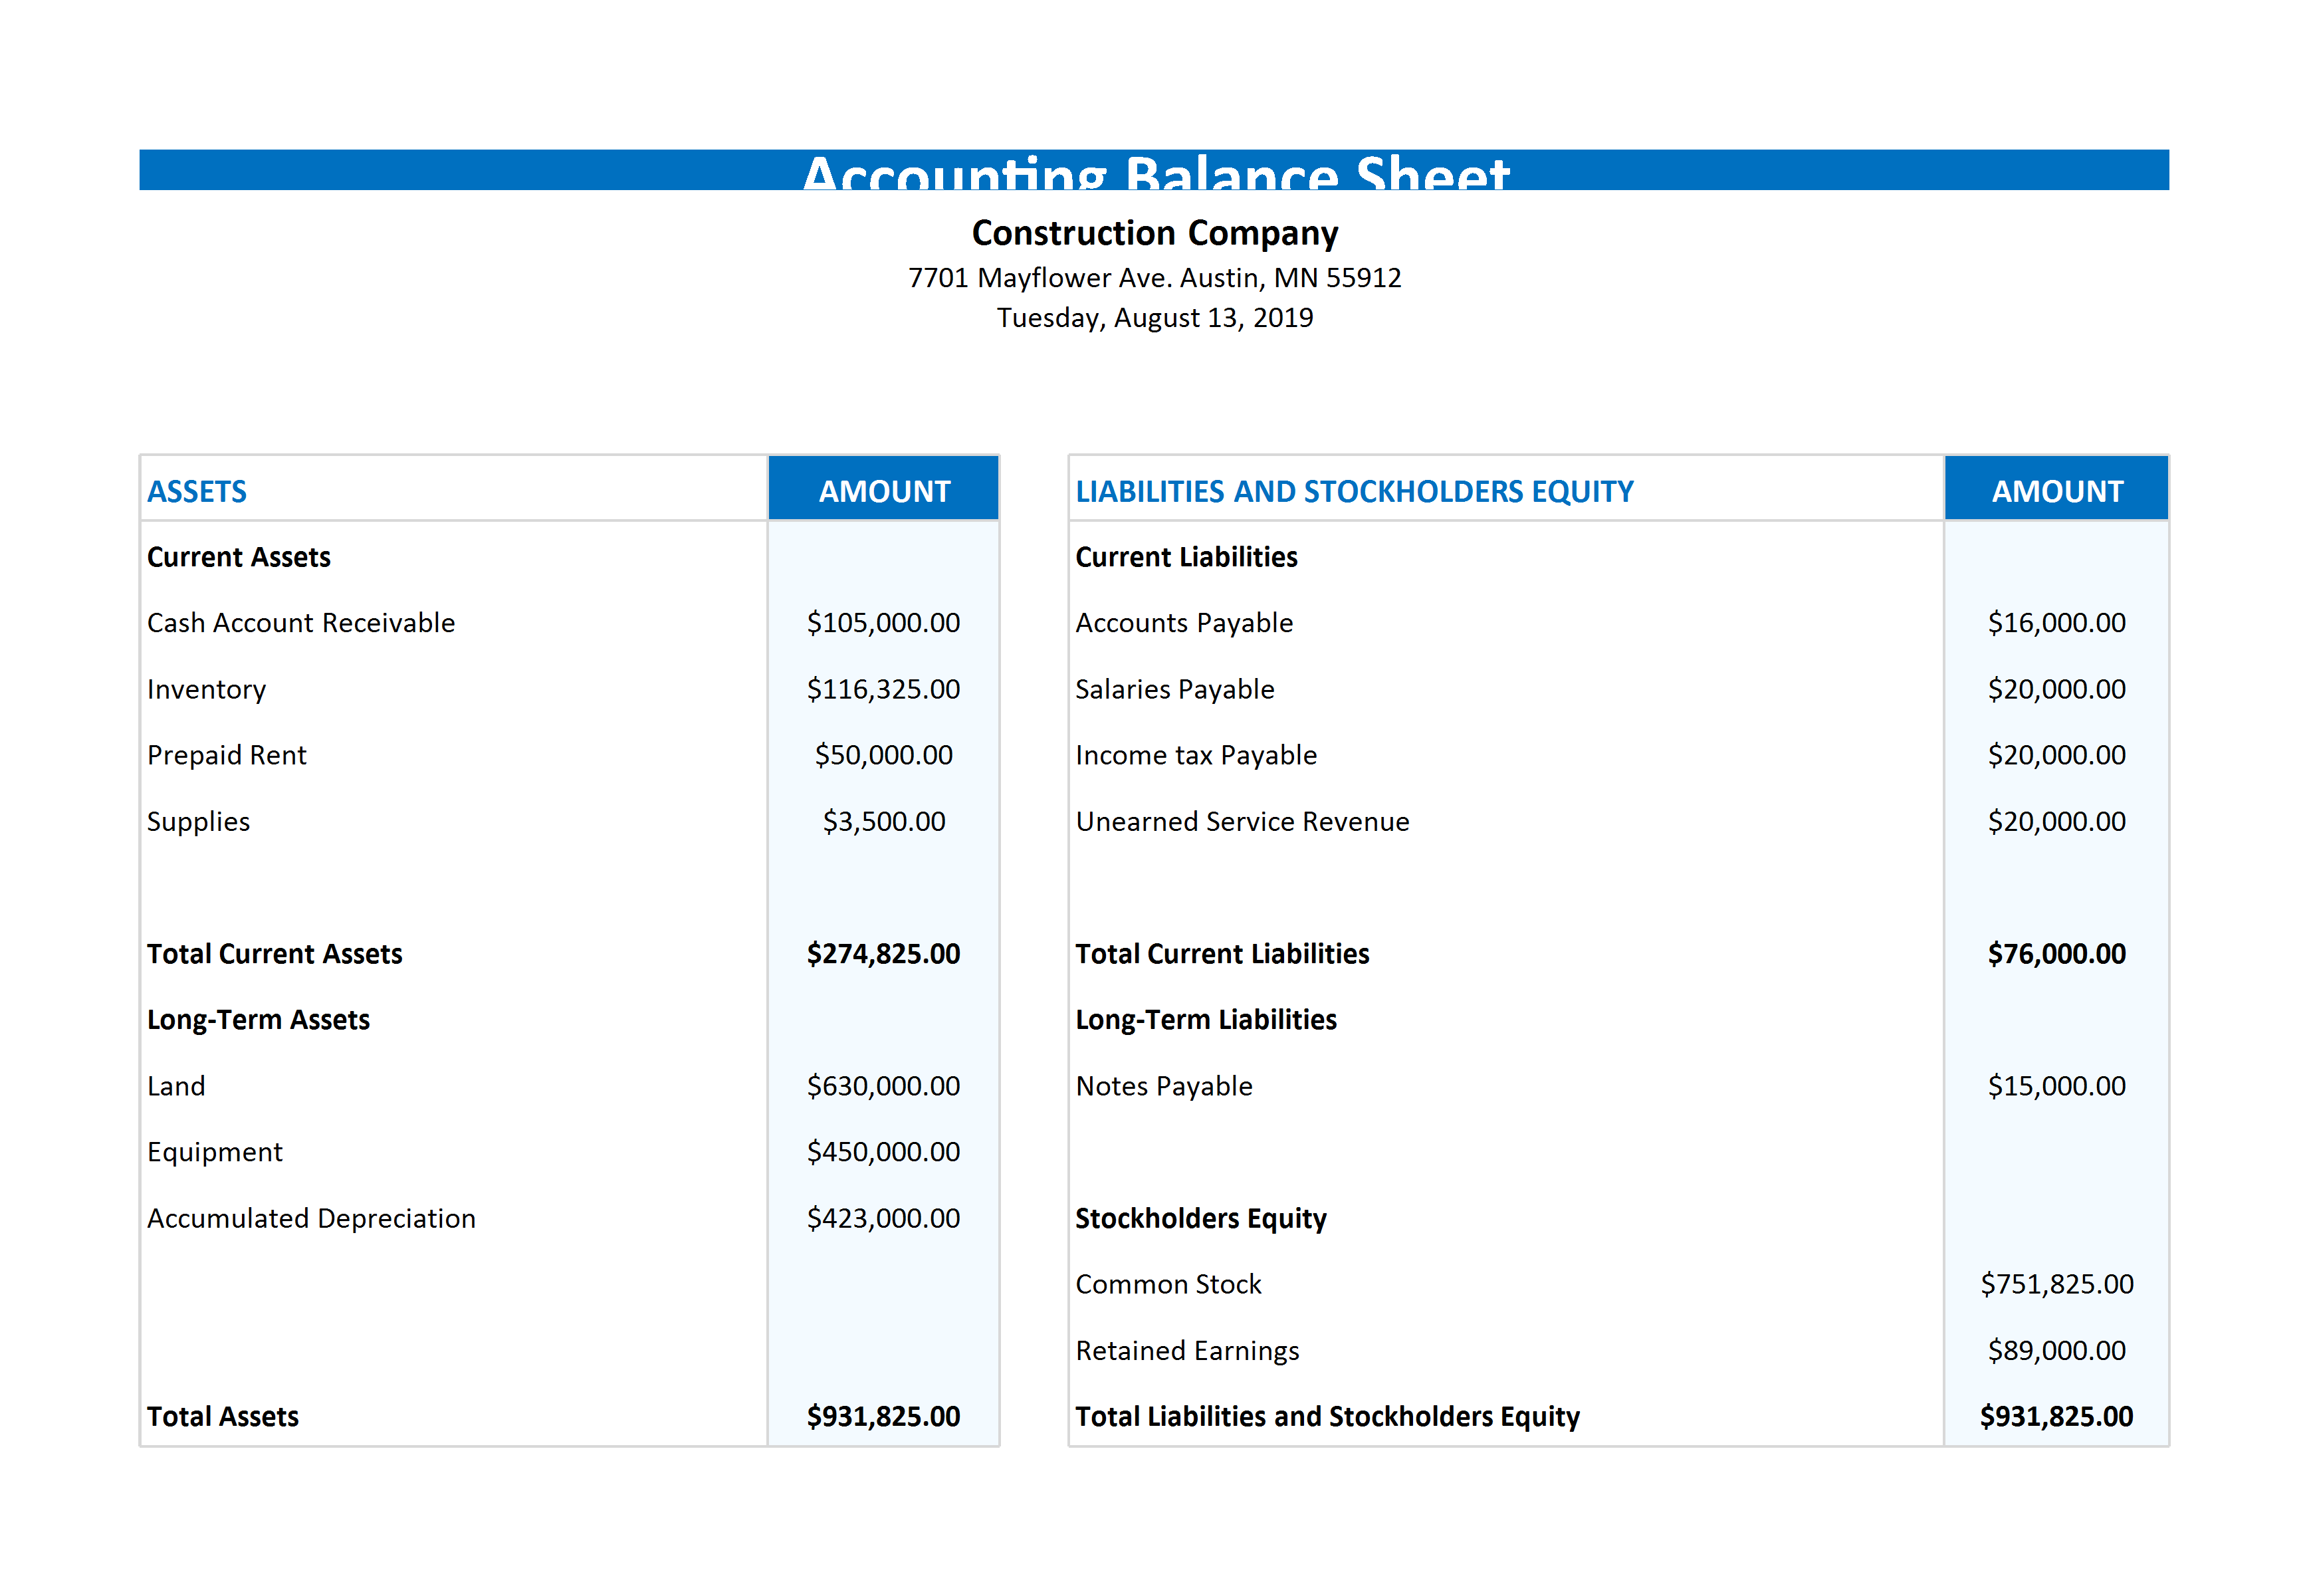
Task: Click the 'Accounts Payable' row label
Action: (1185, 623)
